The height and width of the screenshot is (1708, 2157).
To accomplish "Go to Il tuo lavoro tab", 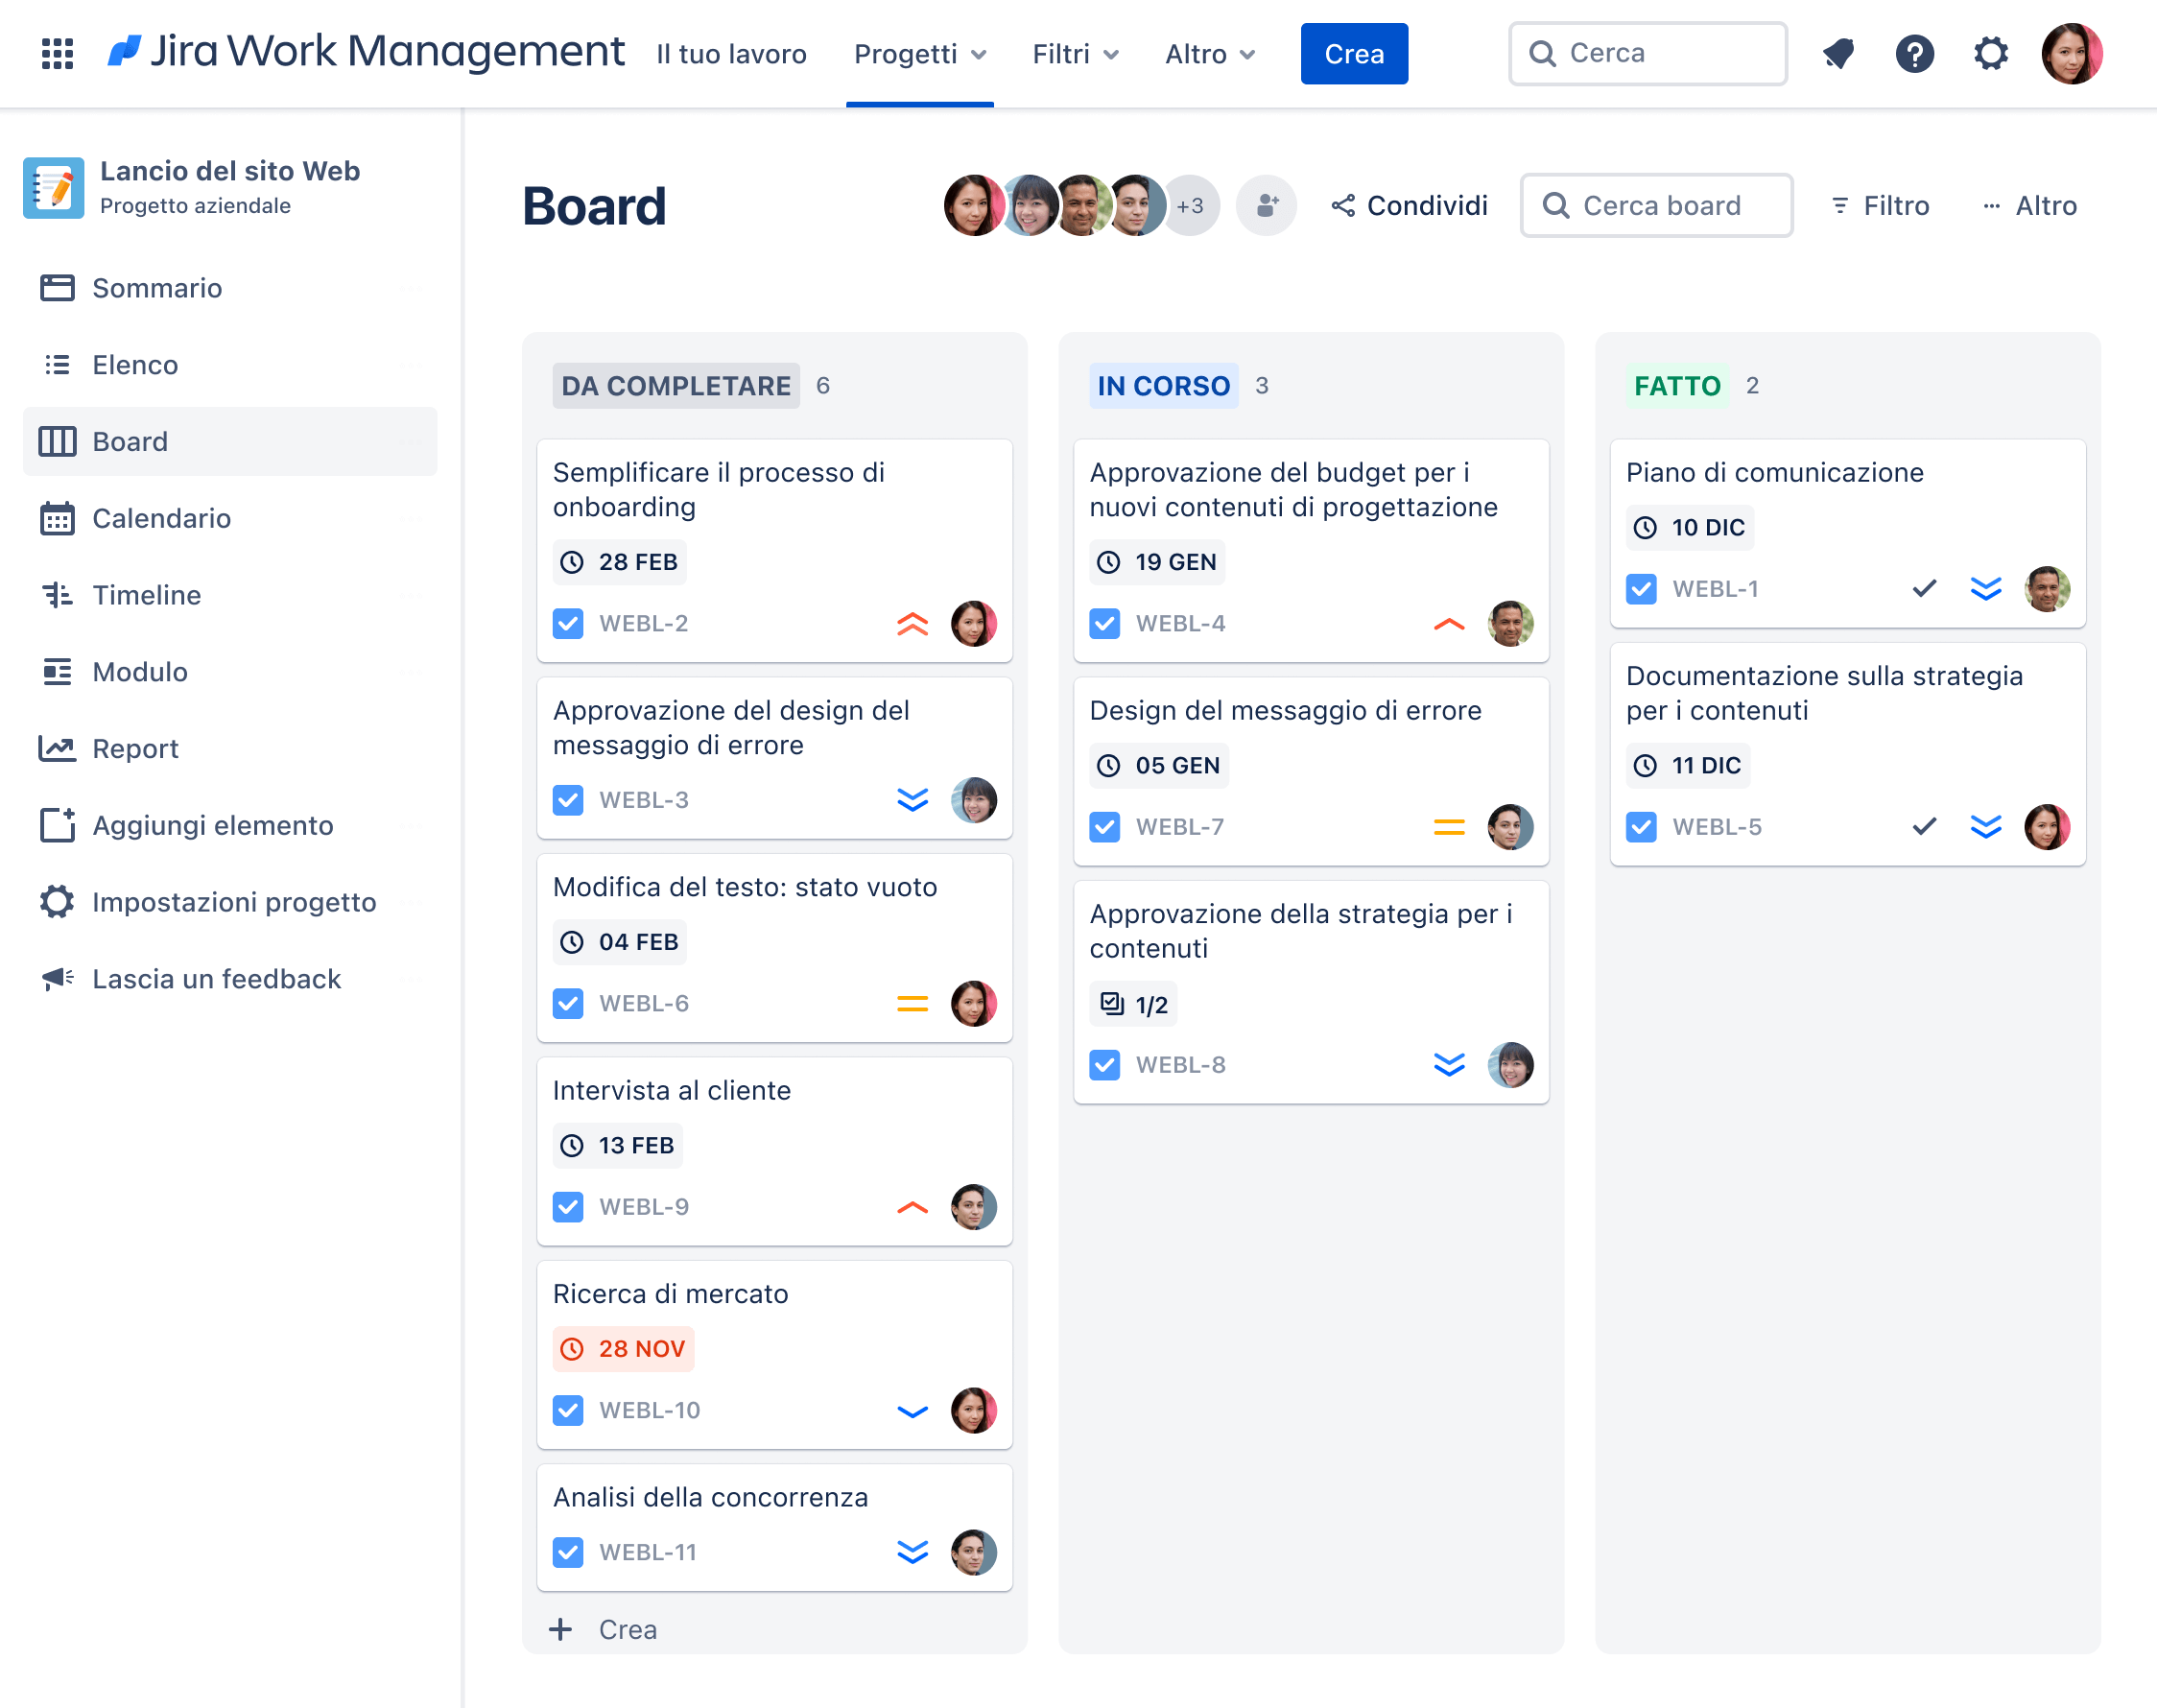I will (x=731, y=54).
